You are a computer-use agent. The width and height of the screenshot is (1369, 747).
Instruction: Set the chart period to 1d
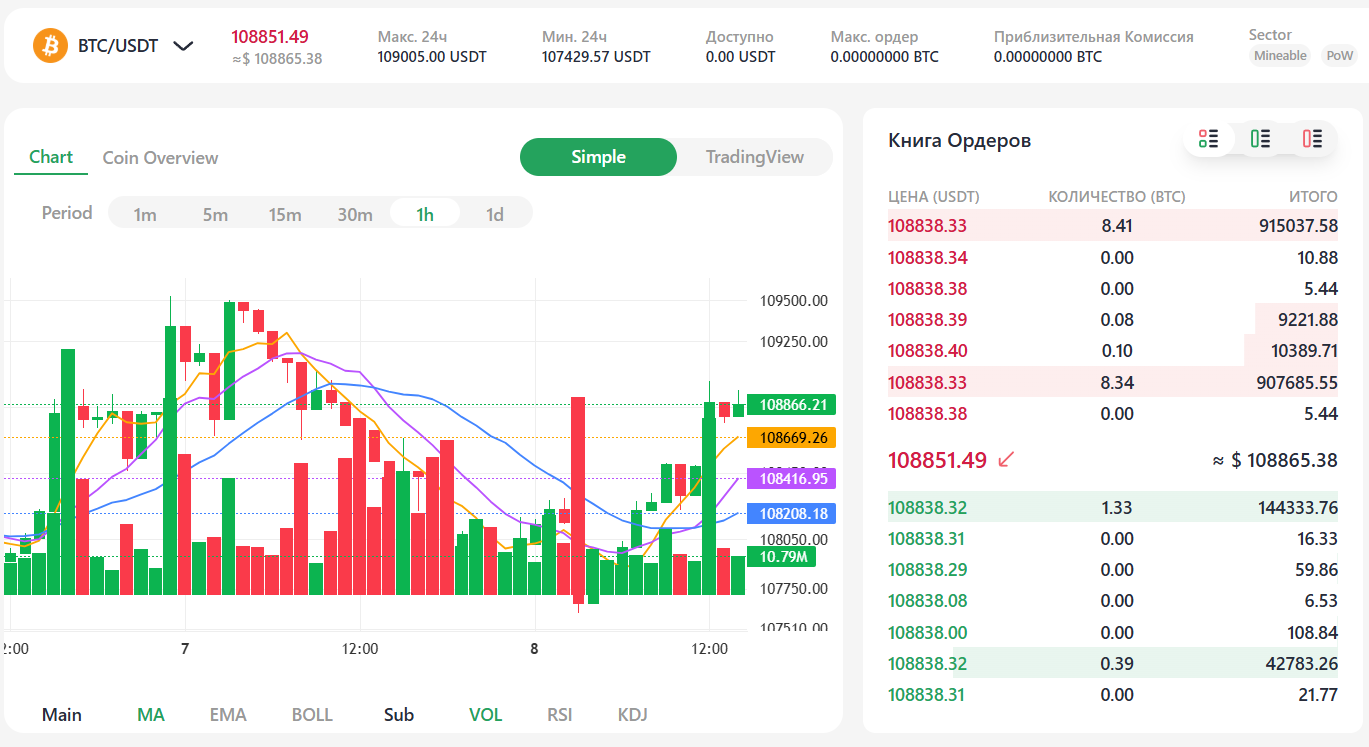(x=494, y=214)
